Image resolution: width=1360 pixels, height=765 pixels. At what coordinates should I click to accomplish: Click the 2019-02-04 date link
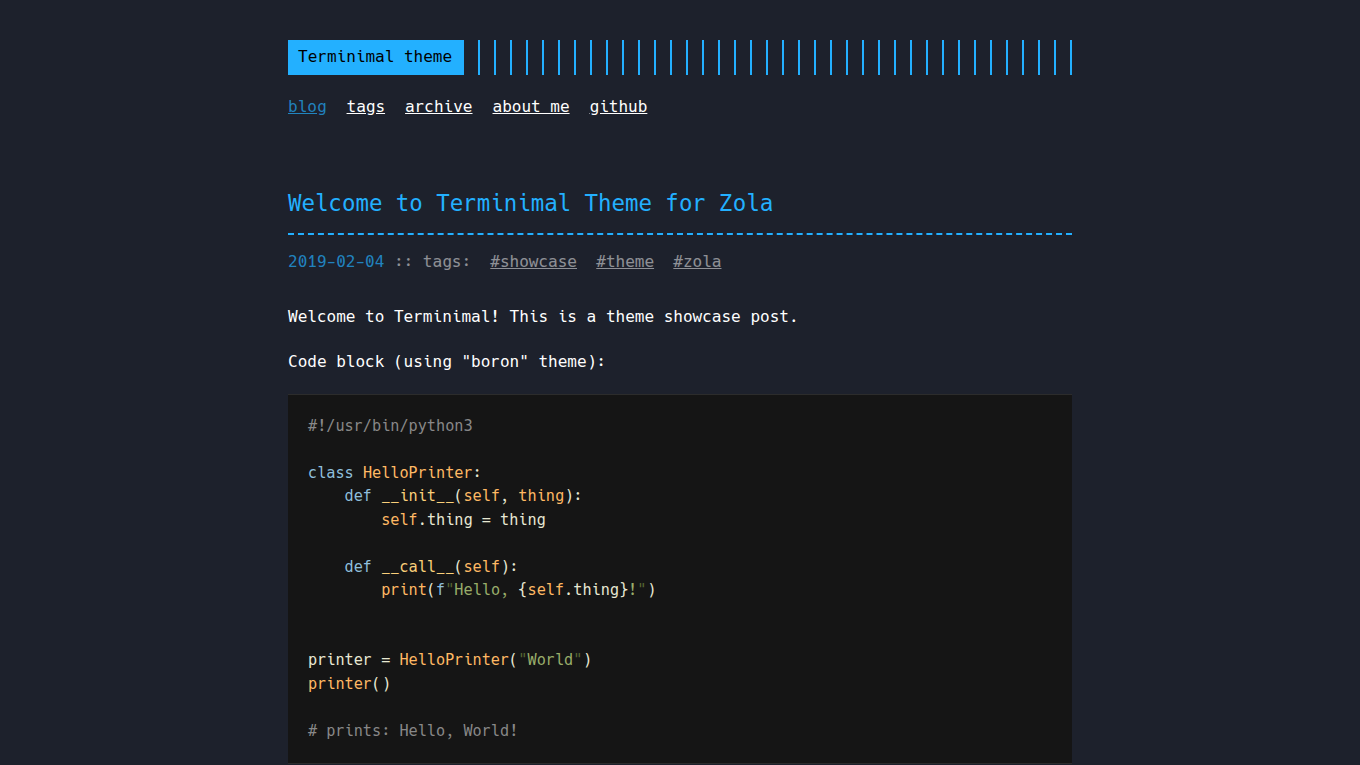tap(335, 261)
